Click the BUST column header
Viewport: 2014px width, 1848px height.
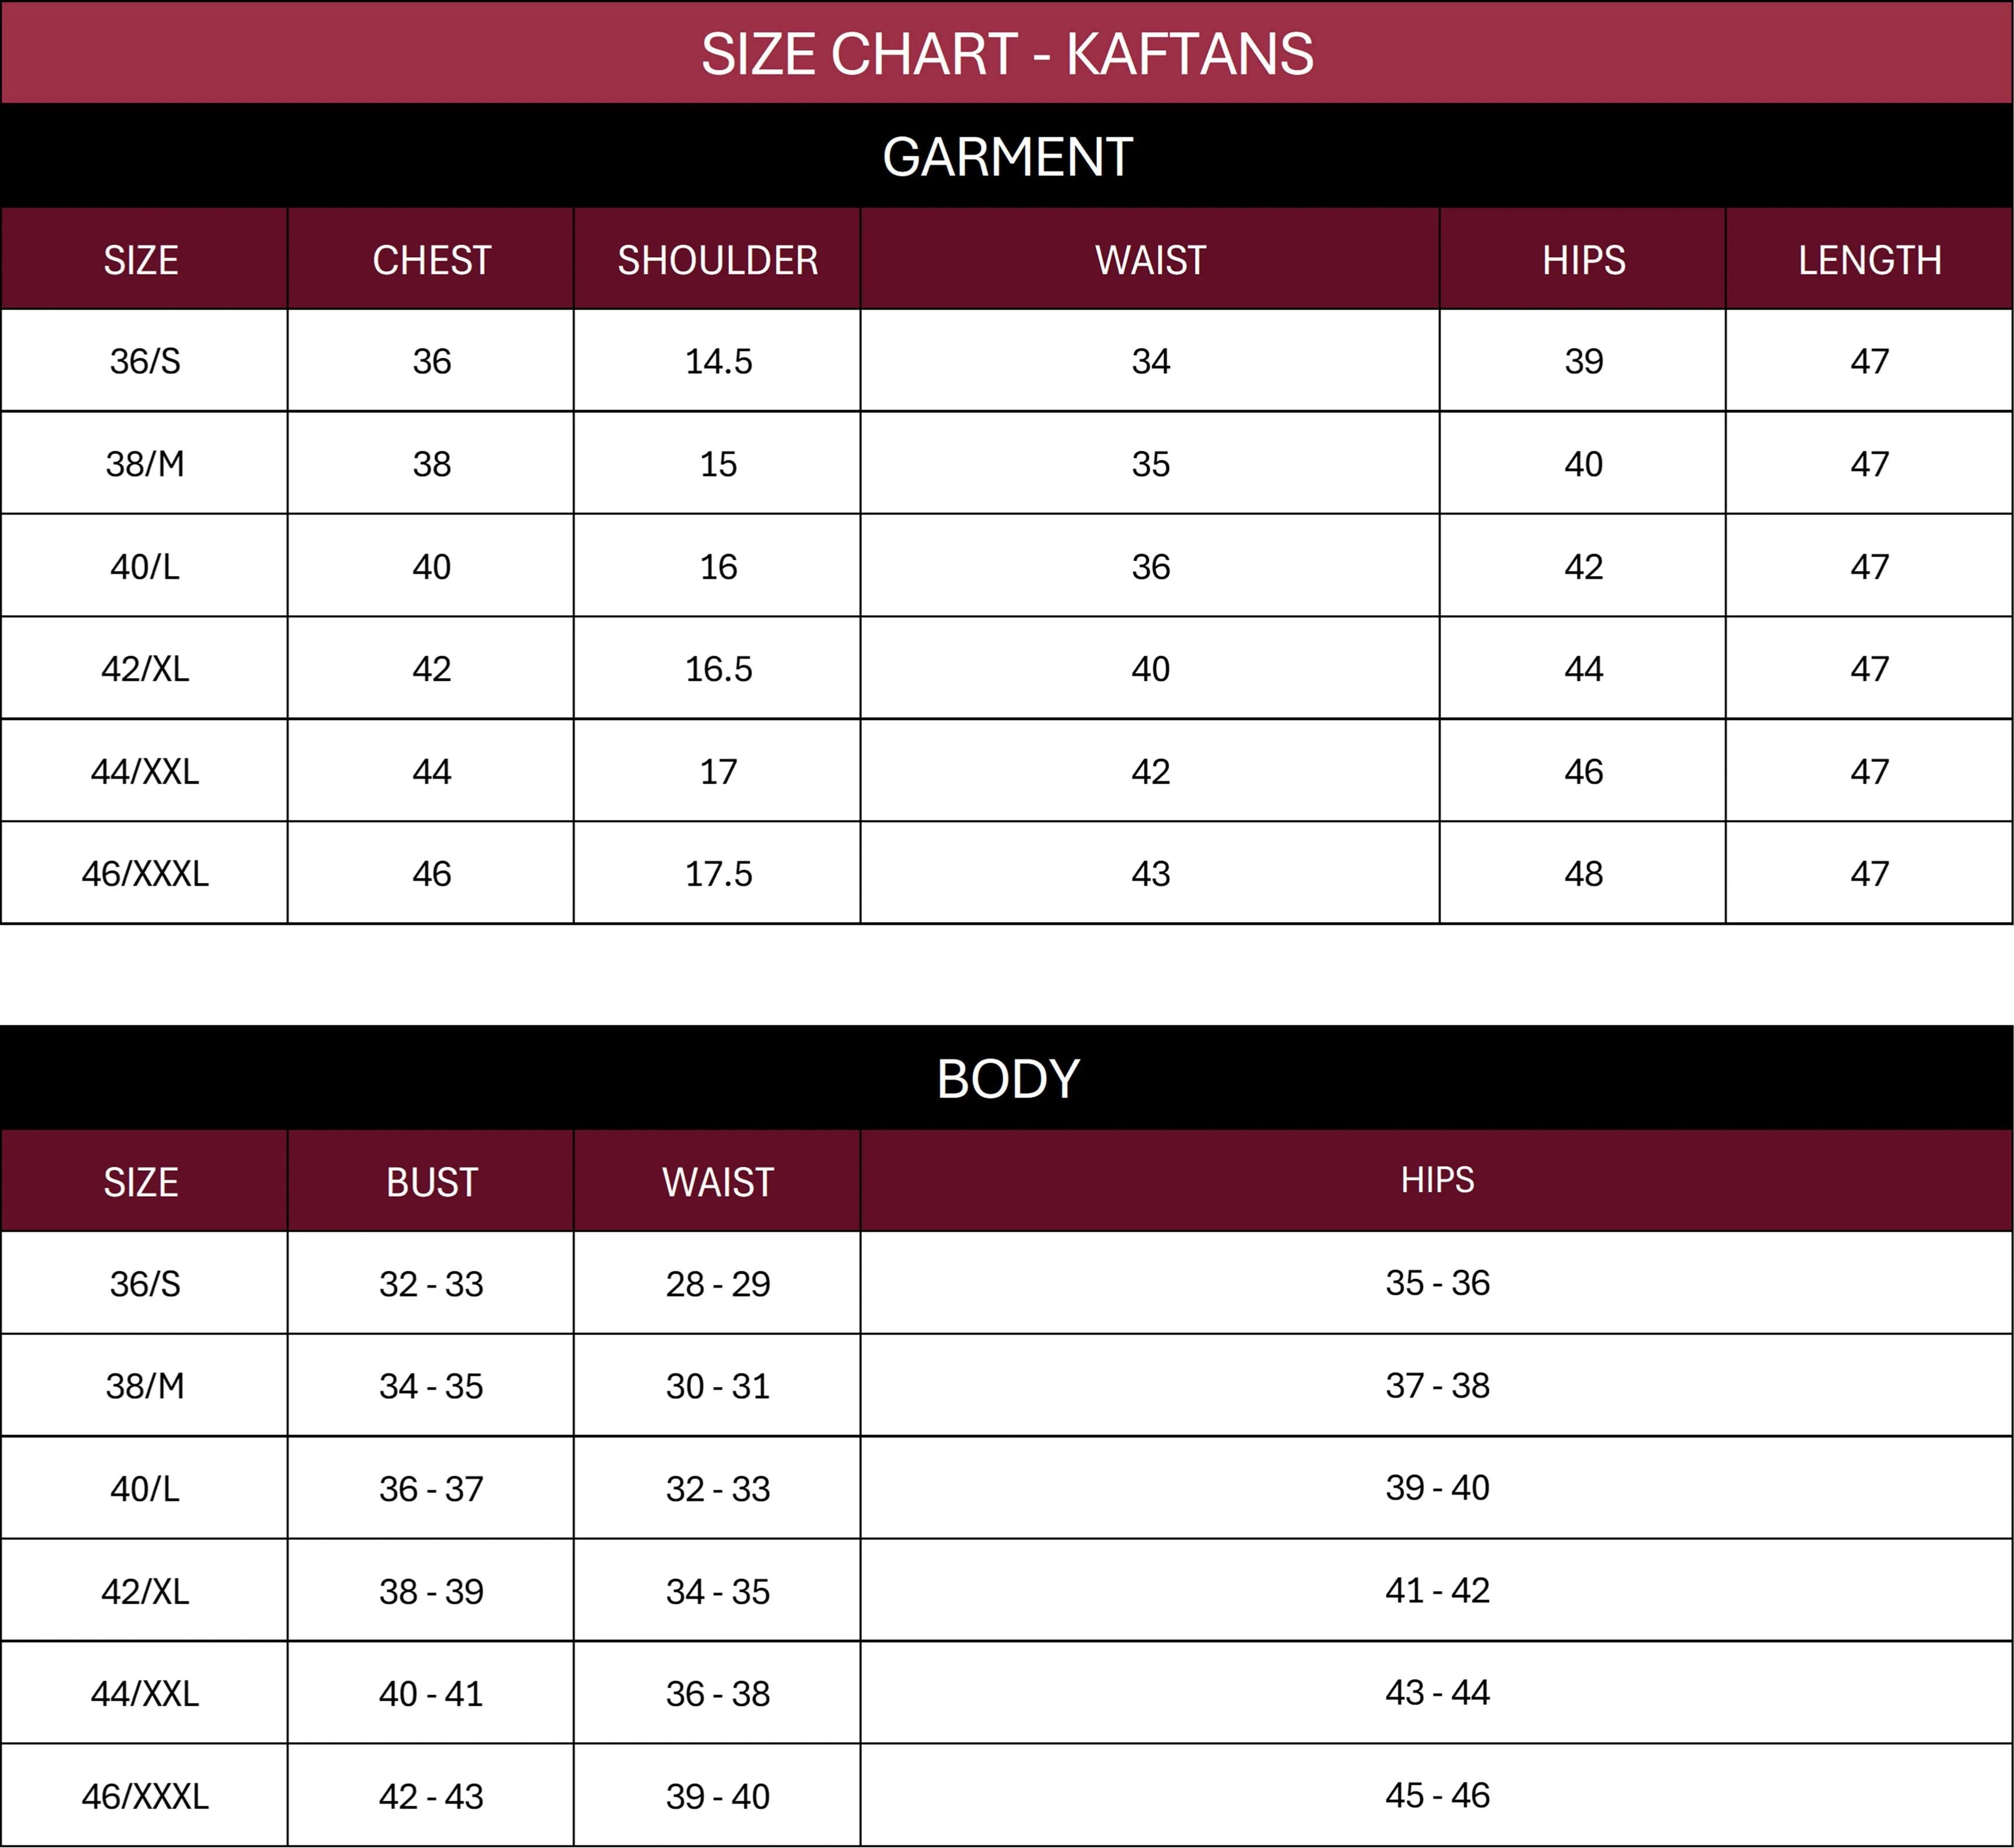pyautogui.click(x=431, y=1182)
